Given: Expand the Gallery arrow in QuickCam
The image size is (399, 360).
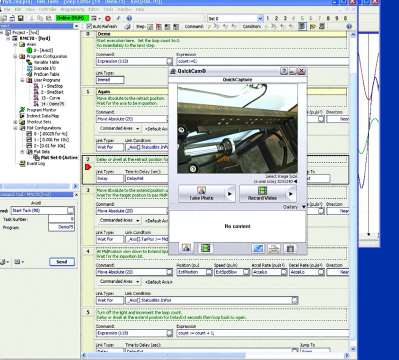Looking at the screenshot, I should pos(303,207).
